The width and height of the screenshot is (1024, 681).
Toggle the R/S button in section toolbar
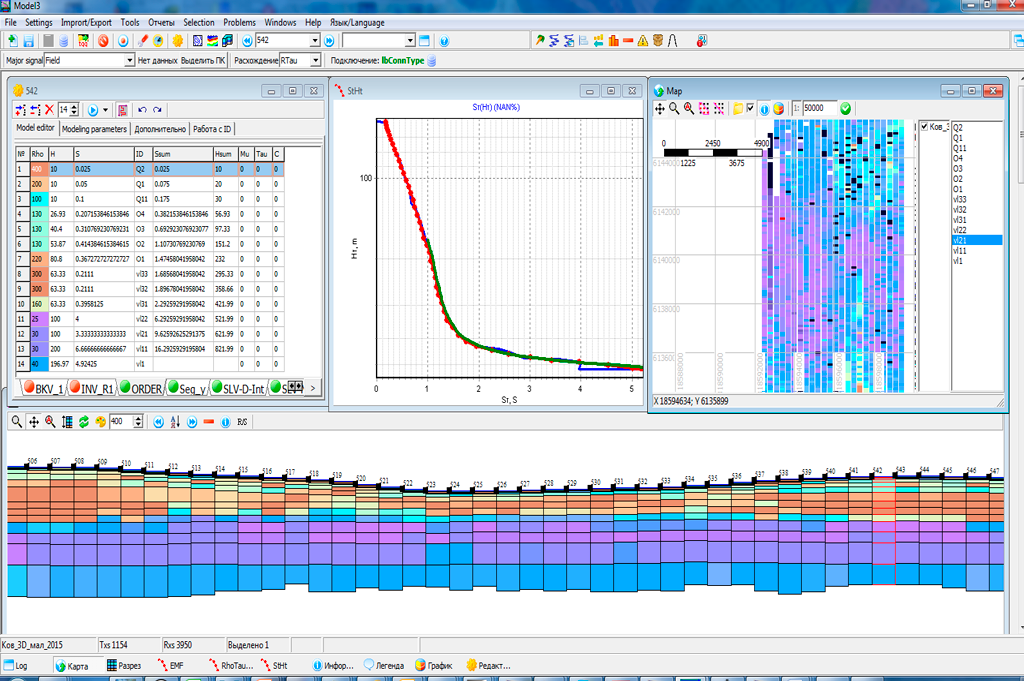243,422
